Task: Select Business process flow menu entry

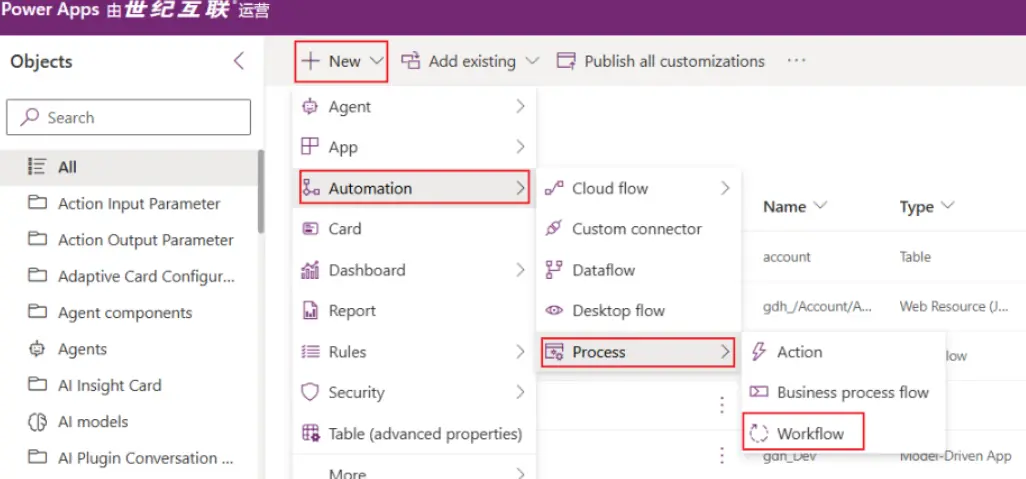Action: pyautogui.click(x=852, y=393)
